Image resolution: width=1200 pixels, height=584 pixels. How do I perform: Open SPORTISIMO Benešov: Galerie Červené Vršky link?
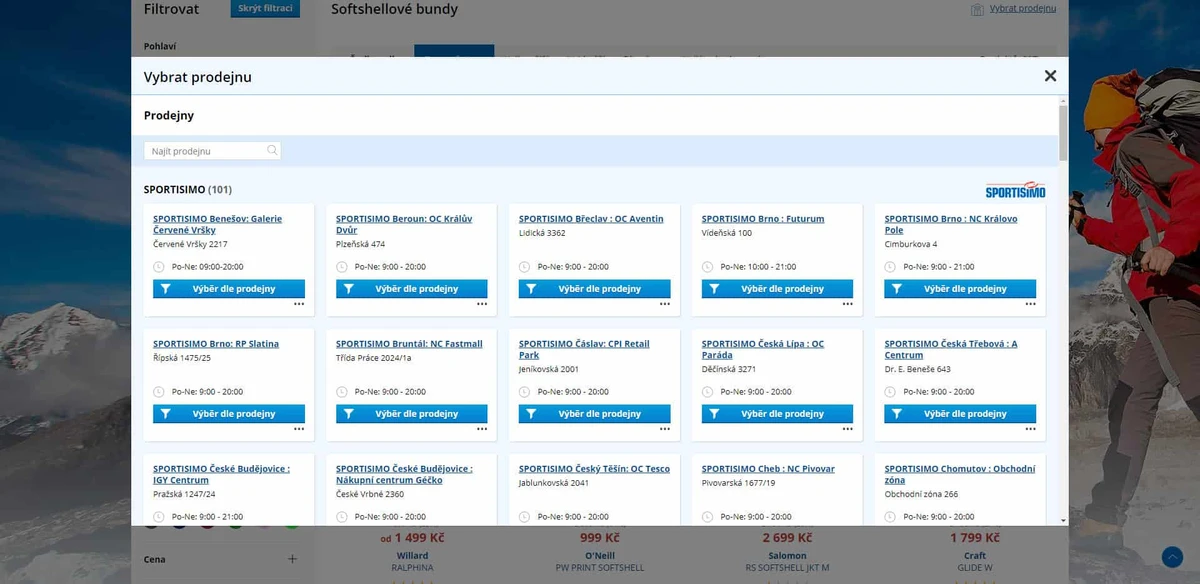point(218,224)
